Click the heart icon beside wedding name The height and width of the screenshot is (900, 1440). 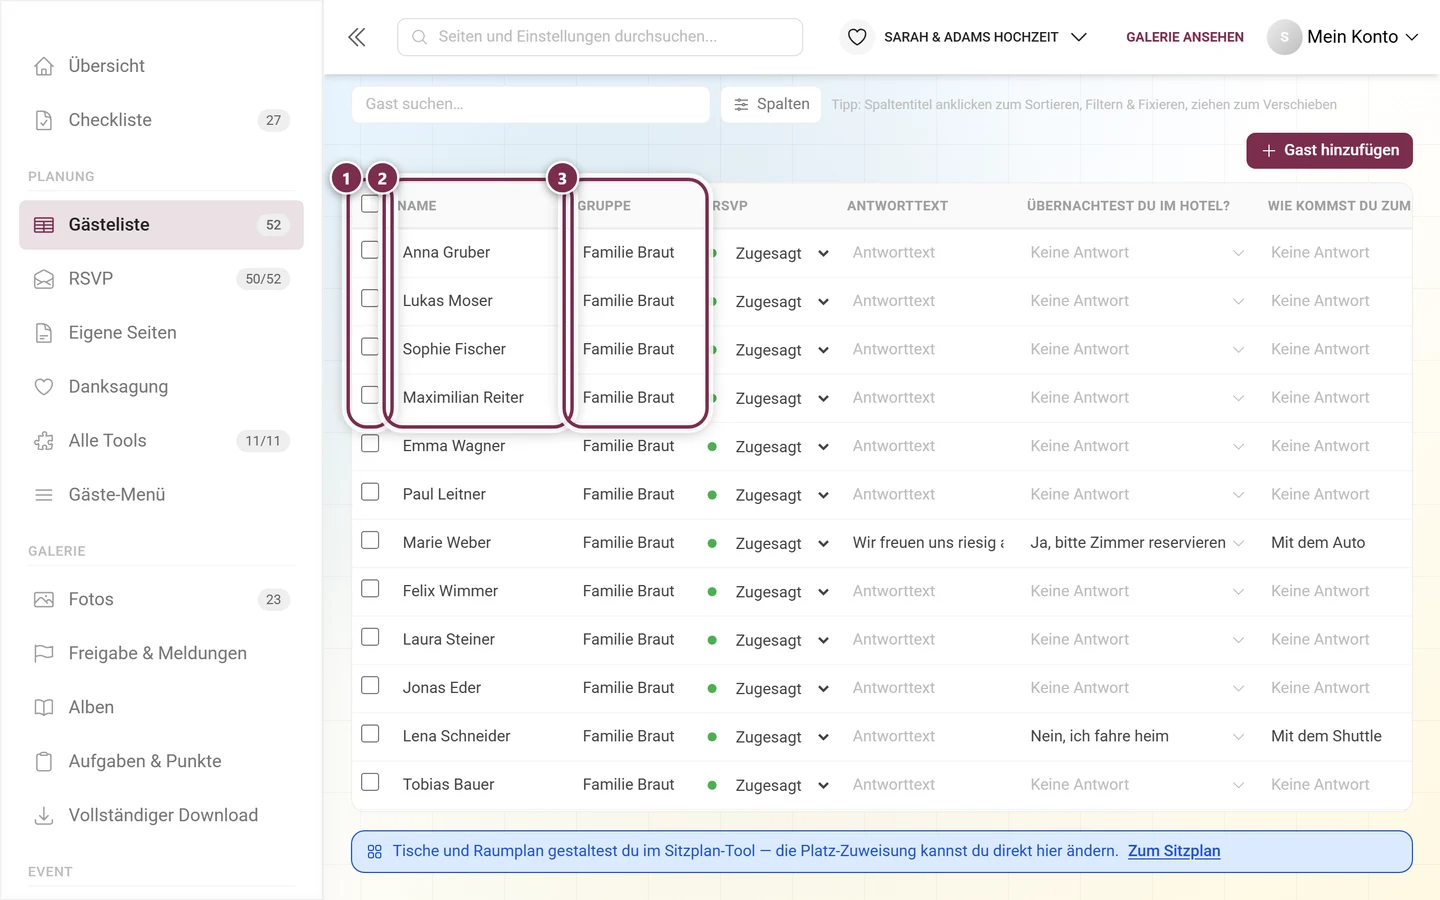(x=857, y=37)
